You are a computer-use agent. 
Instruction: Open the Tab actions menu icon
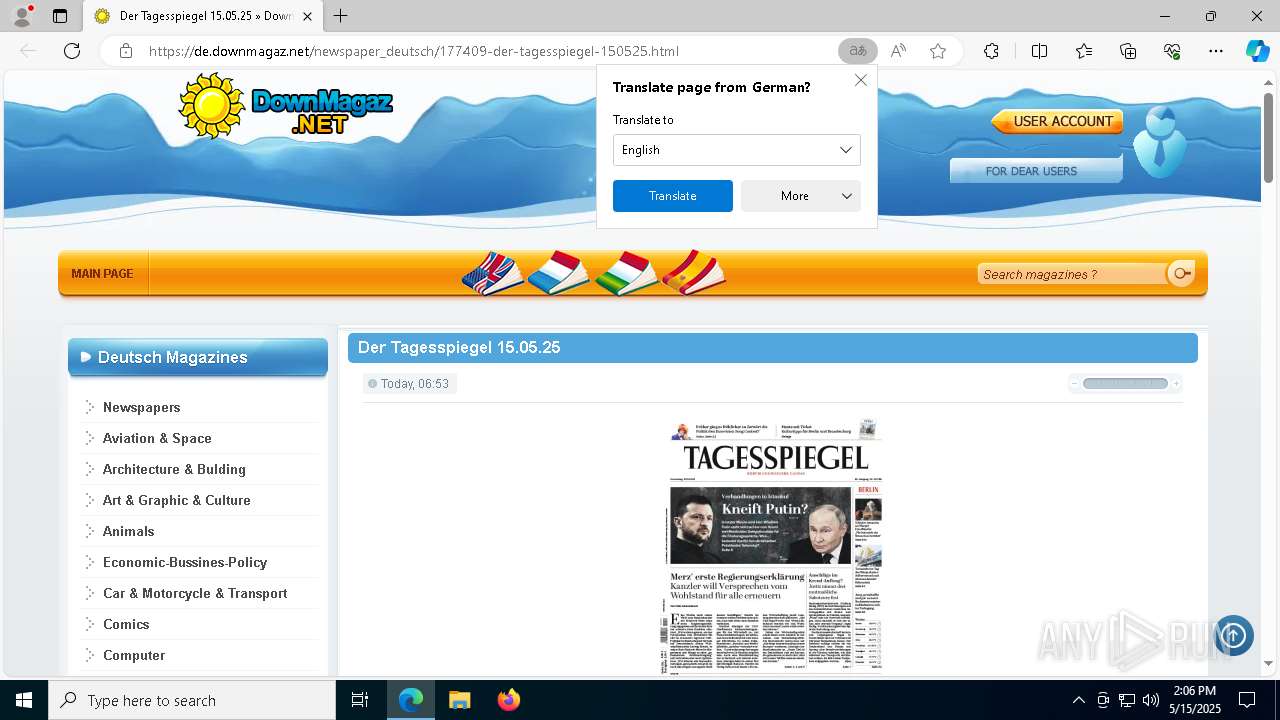pyautogui.click(x=60, y=16)
